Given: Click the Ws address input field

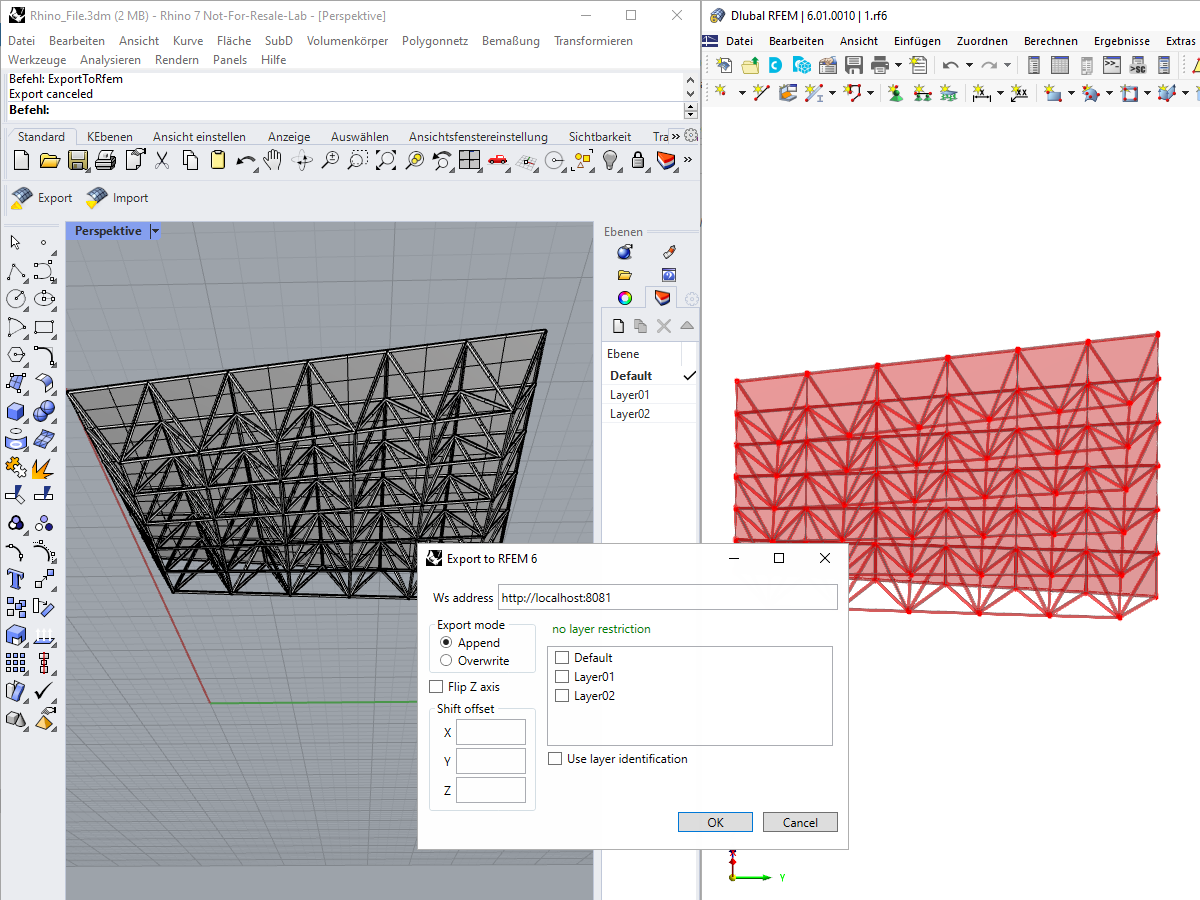Looking at the screenshot, I should (x=667, y=598).
